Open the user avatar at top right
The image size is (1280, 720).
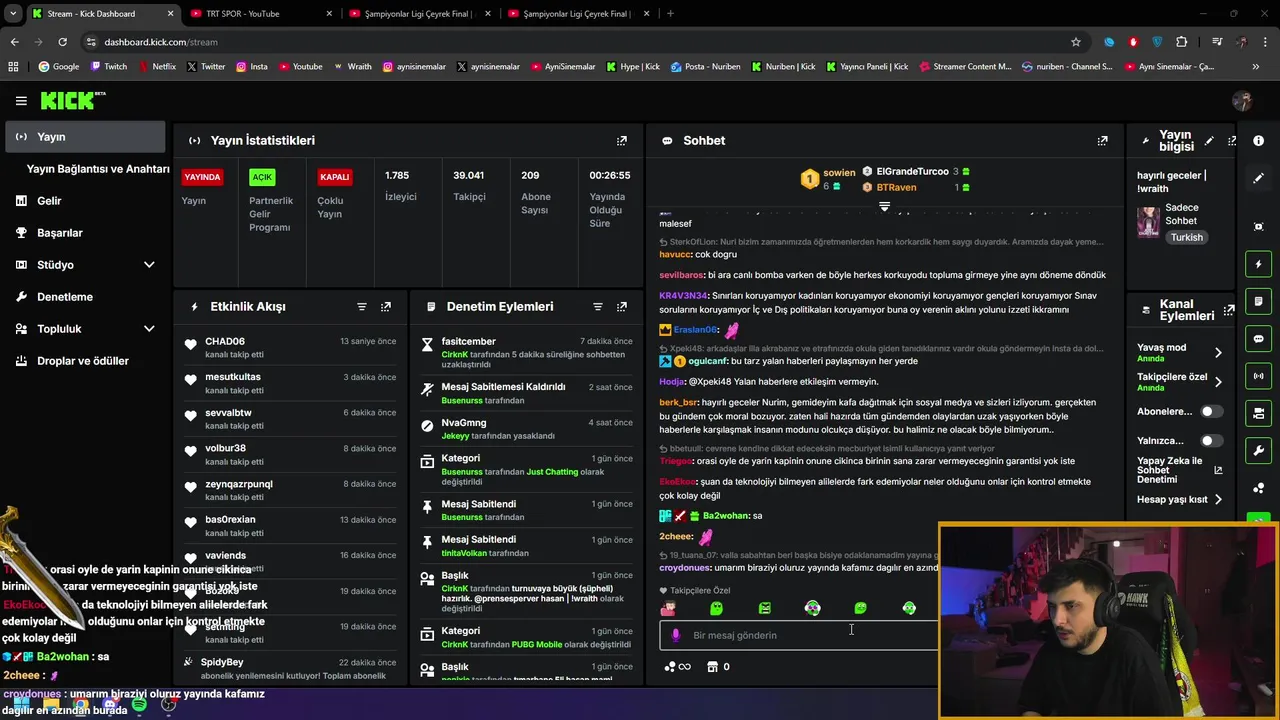tap(1242, 101)
